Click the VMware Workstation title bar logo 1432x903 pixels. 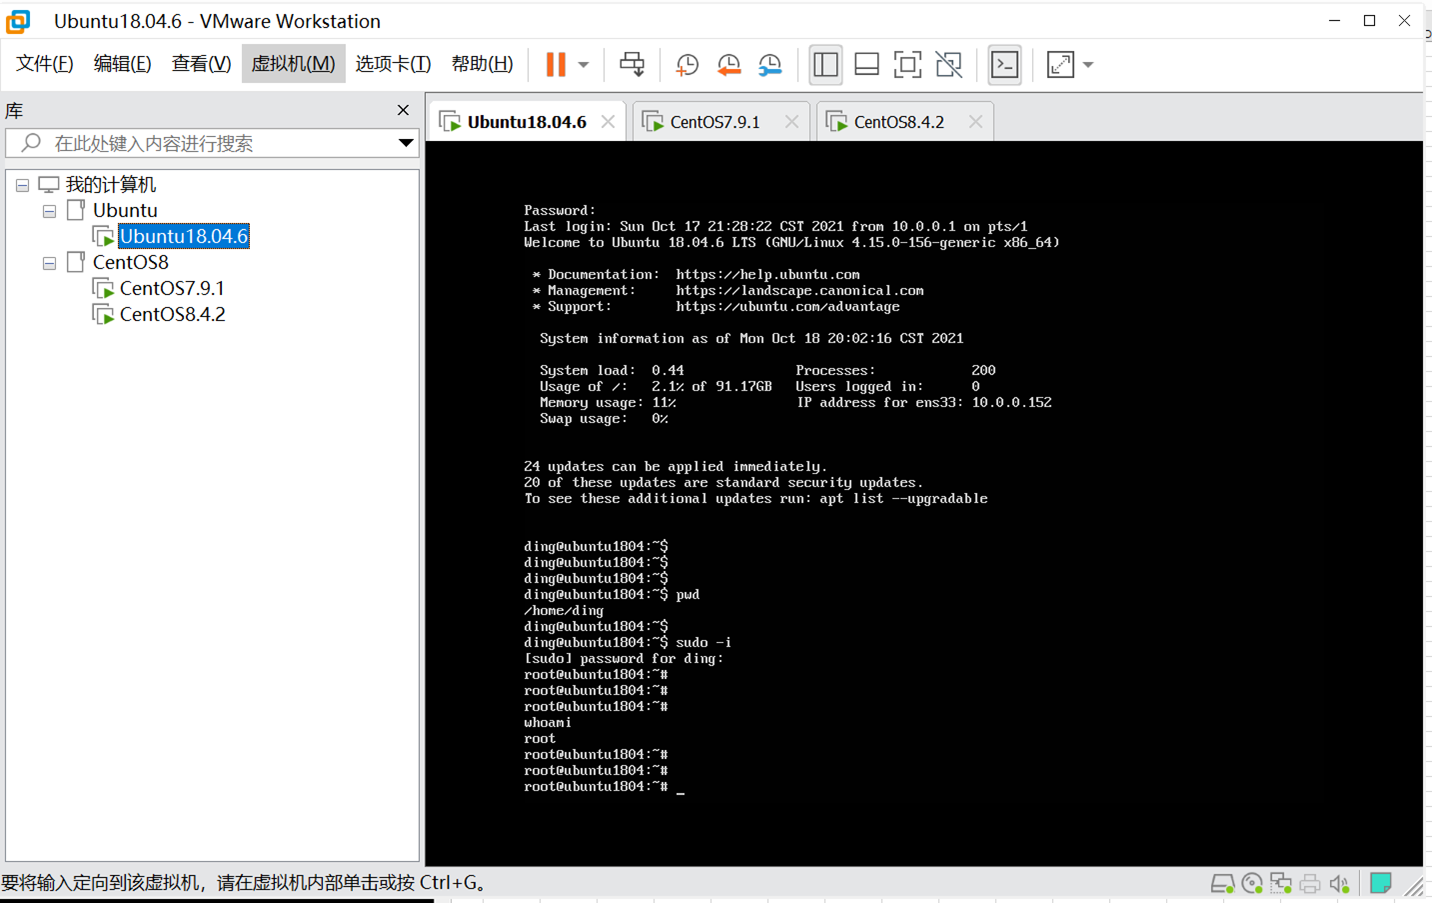(x=18, y=21)
